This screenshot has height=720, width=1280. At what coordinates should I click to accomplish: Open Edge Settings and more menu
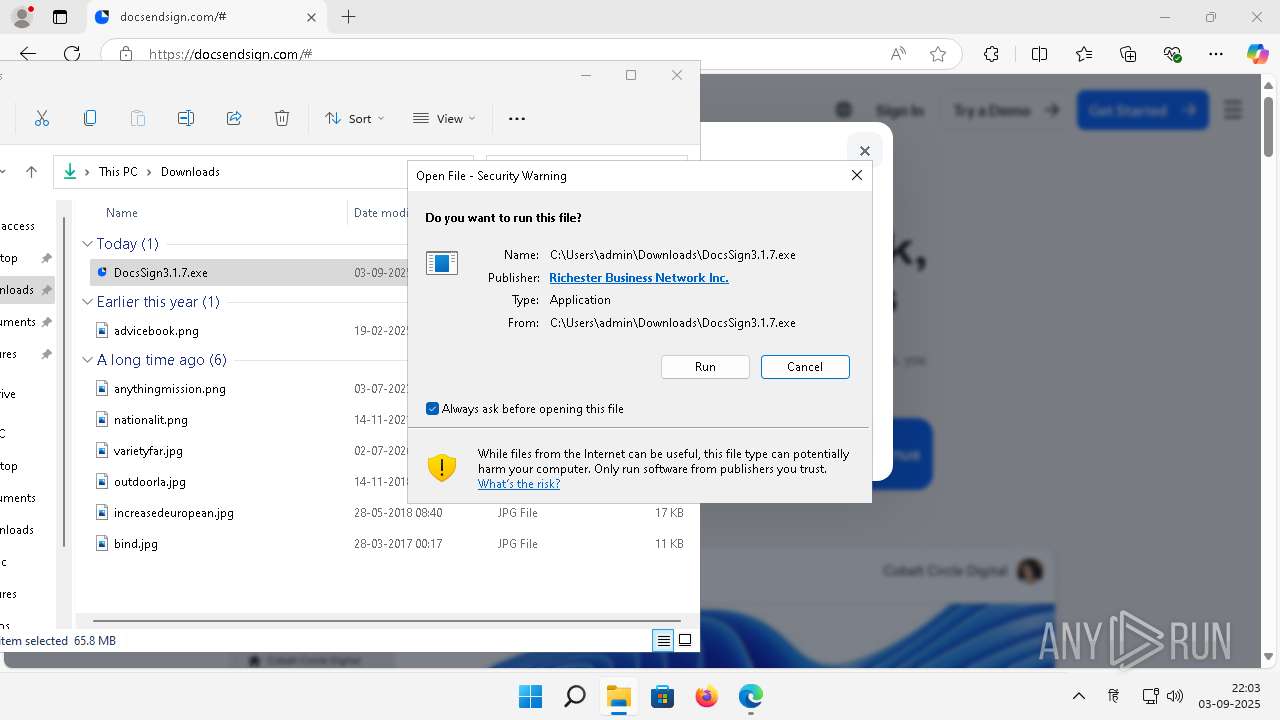pos(1216,54)
